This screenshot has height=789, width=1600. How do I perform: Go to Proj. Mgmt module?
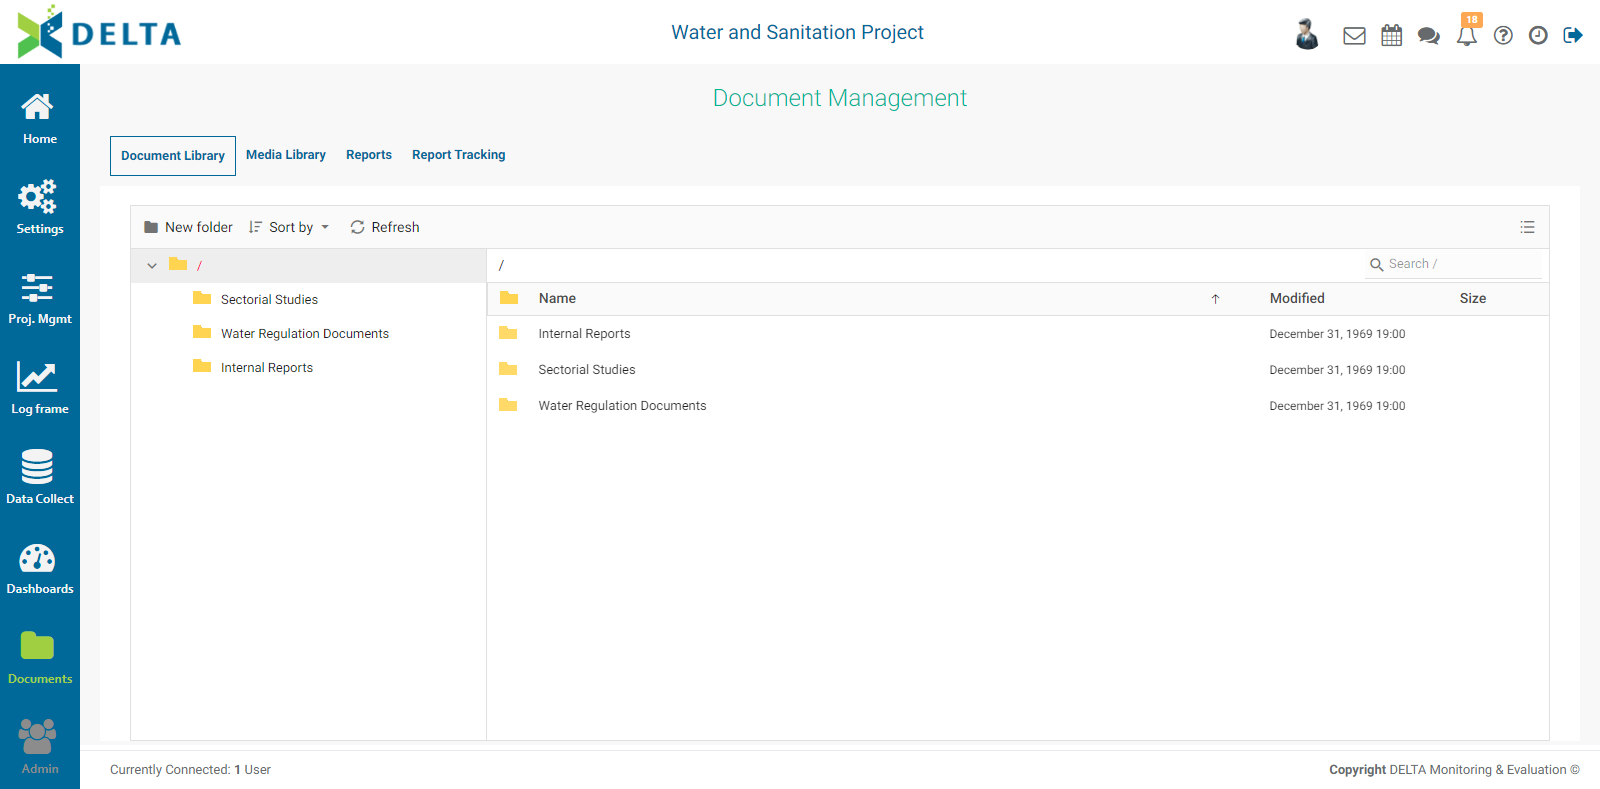[x=39, y=298]
